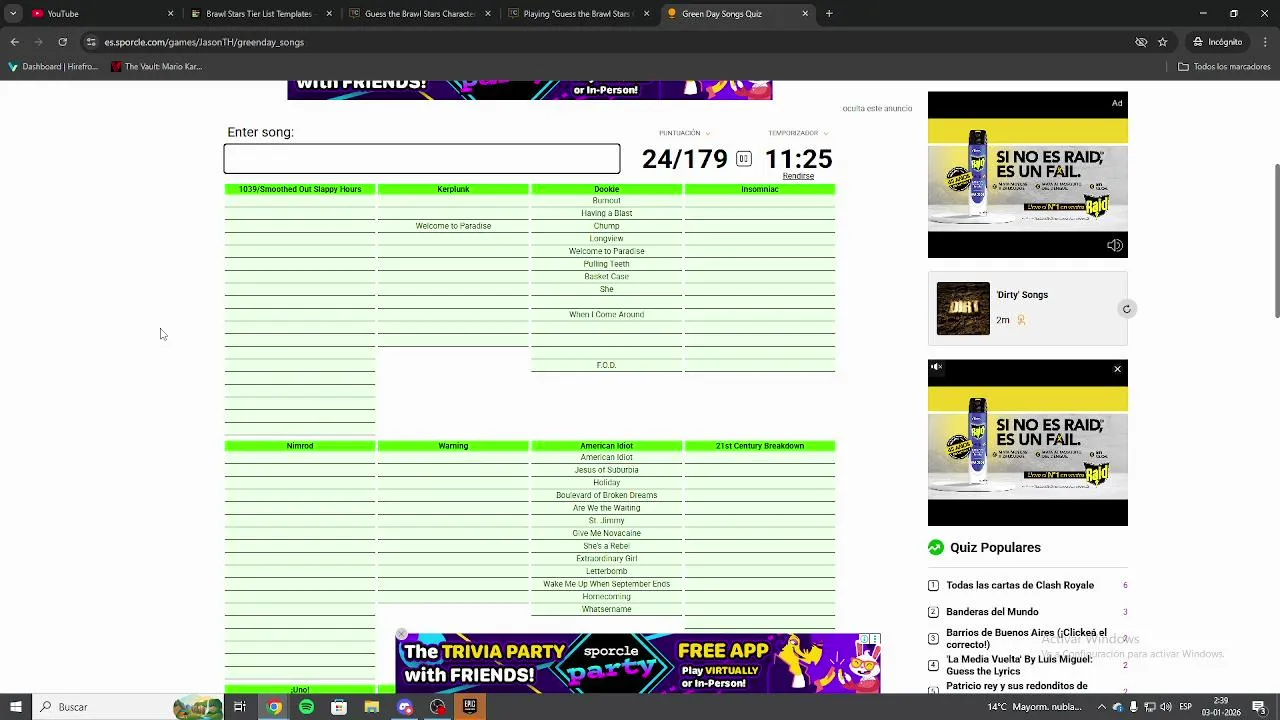Screen dimensions: 1280x720
Task: Open The Vault: Mario Kar... bookmark
Action: [156, 67]
